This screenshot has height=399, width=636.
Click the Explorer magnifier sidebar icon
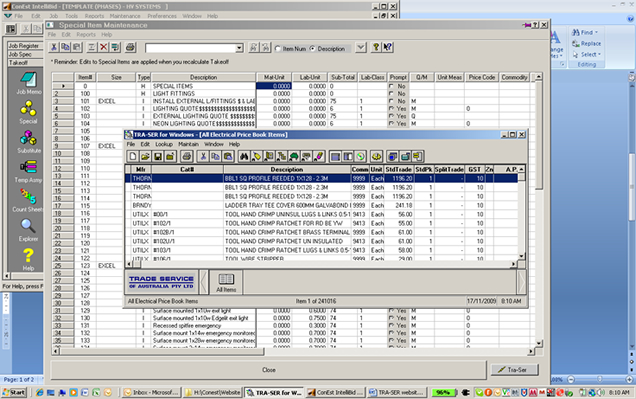(x=28, y=230)
